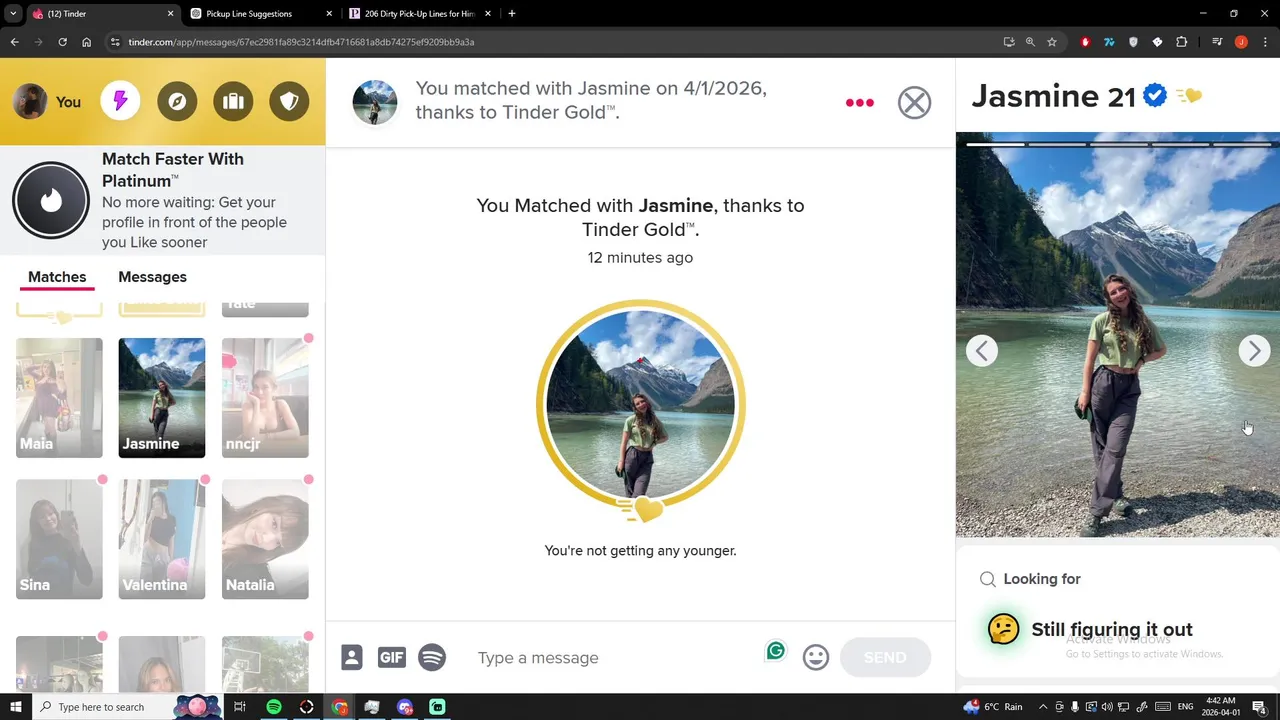Click the Match Faster With Platinum heading
Image resolution: width=1280 pixels, height=720 pixels.
pos(173,170)
